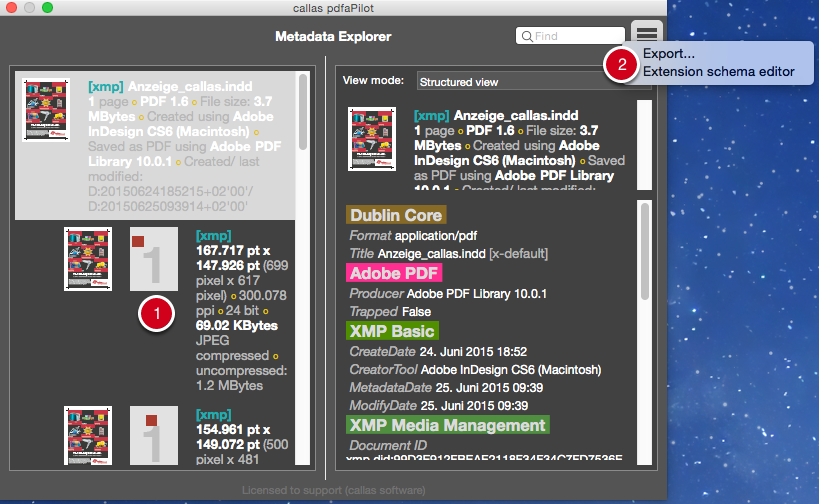The width and height of the screenshot is (819, 504).
Task: Click page thumbnail beside 167.717 pt image
Action: tap(88, 259)
